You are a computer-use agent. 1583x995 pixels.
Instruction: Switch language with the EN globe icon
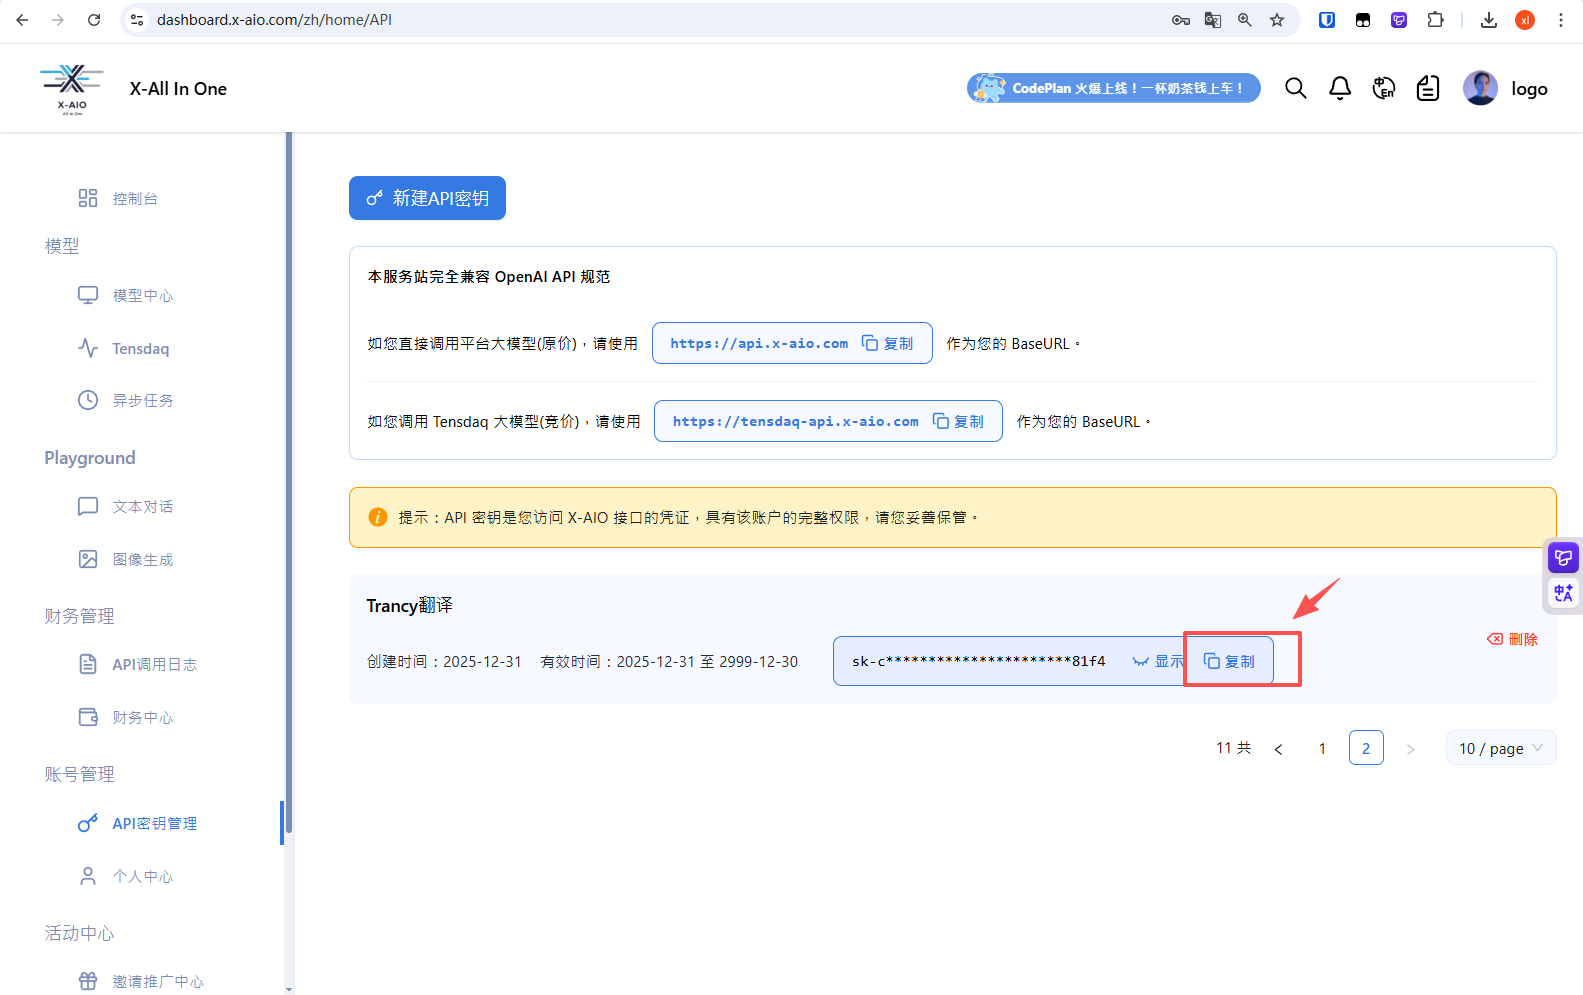(x=1384, y=88)
